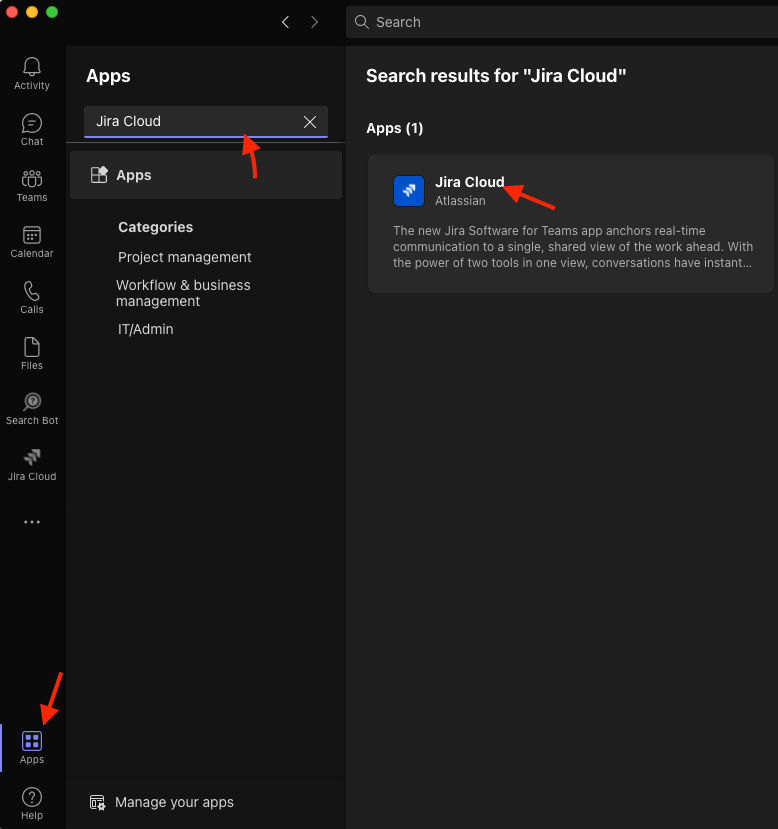778x829 pixels.
Task: Click the Jira Cloud app logo tile
Action: coord(408,190)
